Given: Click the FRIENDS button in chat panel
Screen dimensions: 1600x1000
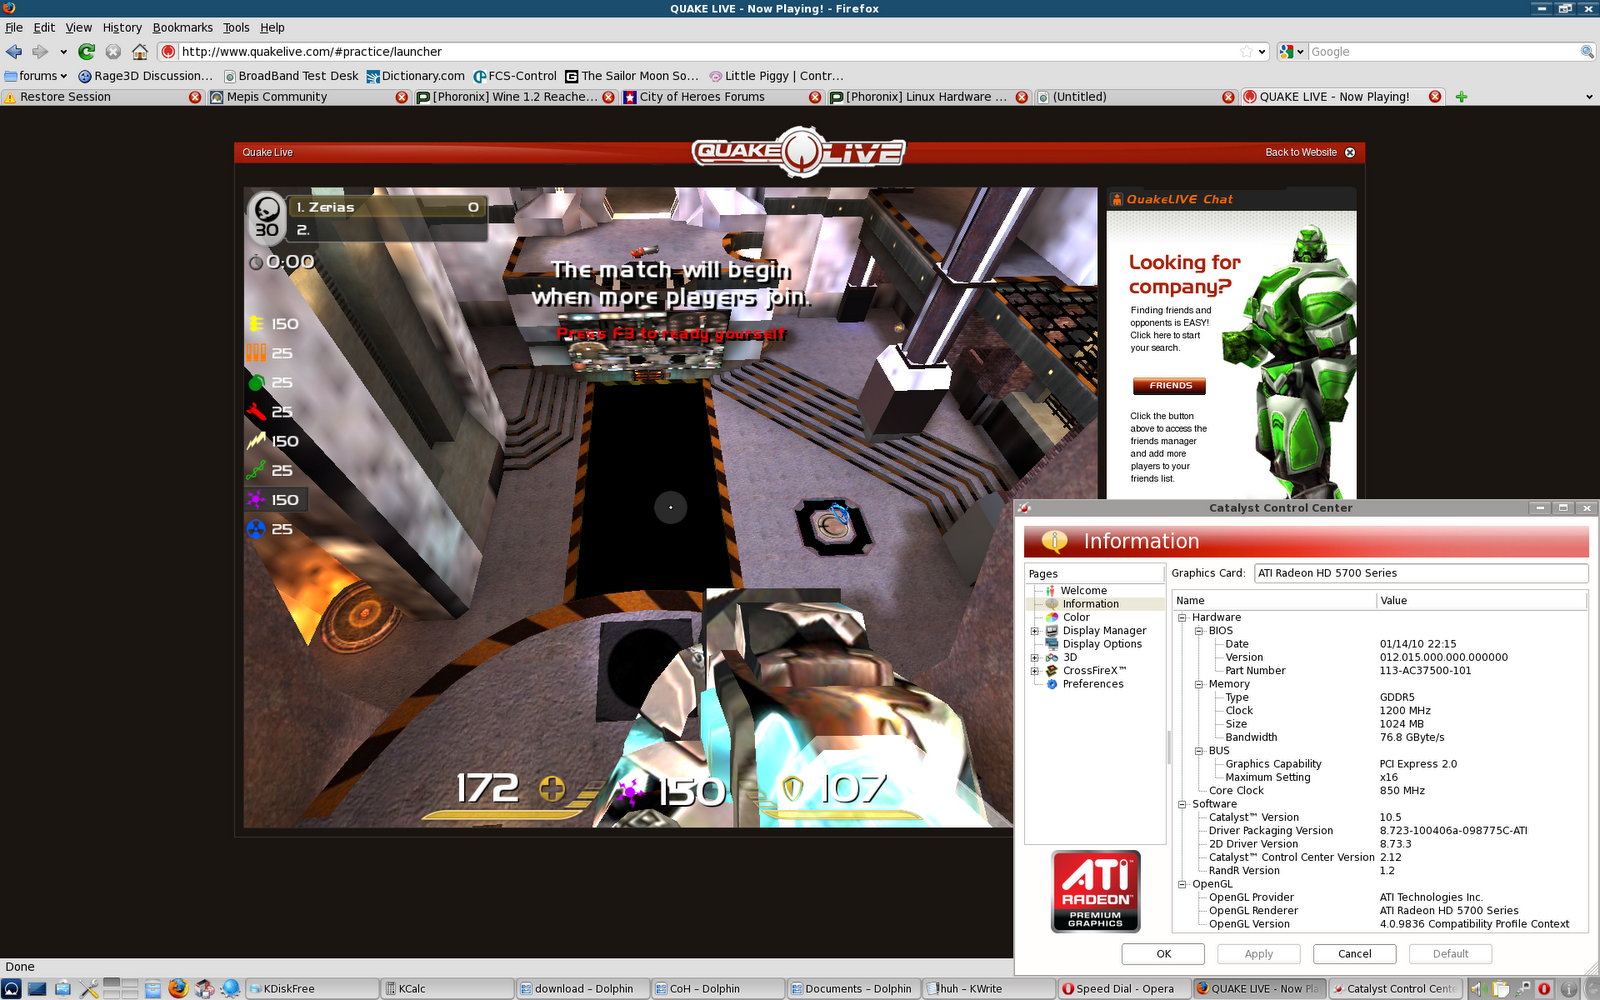Looking at the screenshot, I should [x=1170, y=386].
